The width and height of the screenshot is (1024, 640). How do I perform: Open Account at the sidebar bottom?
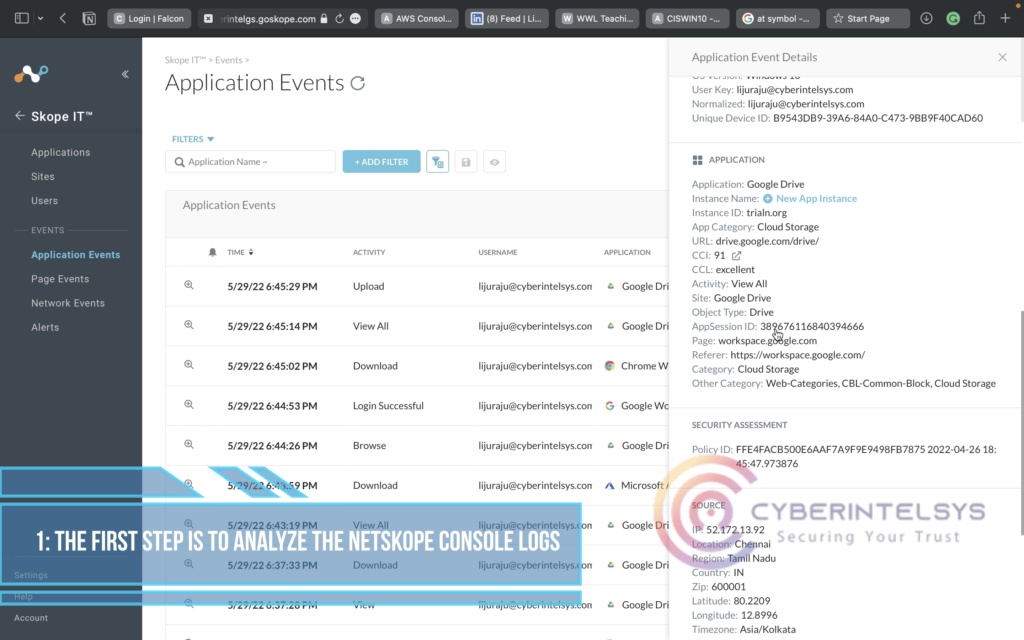(x=31, y=618)
